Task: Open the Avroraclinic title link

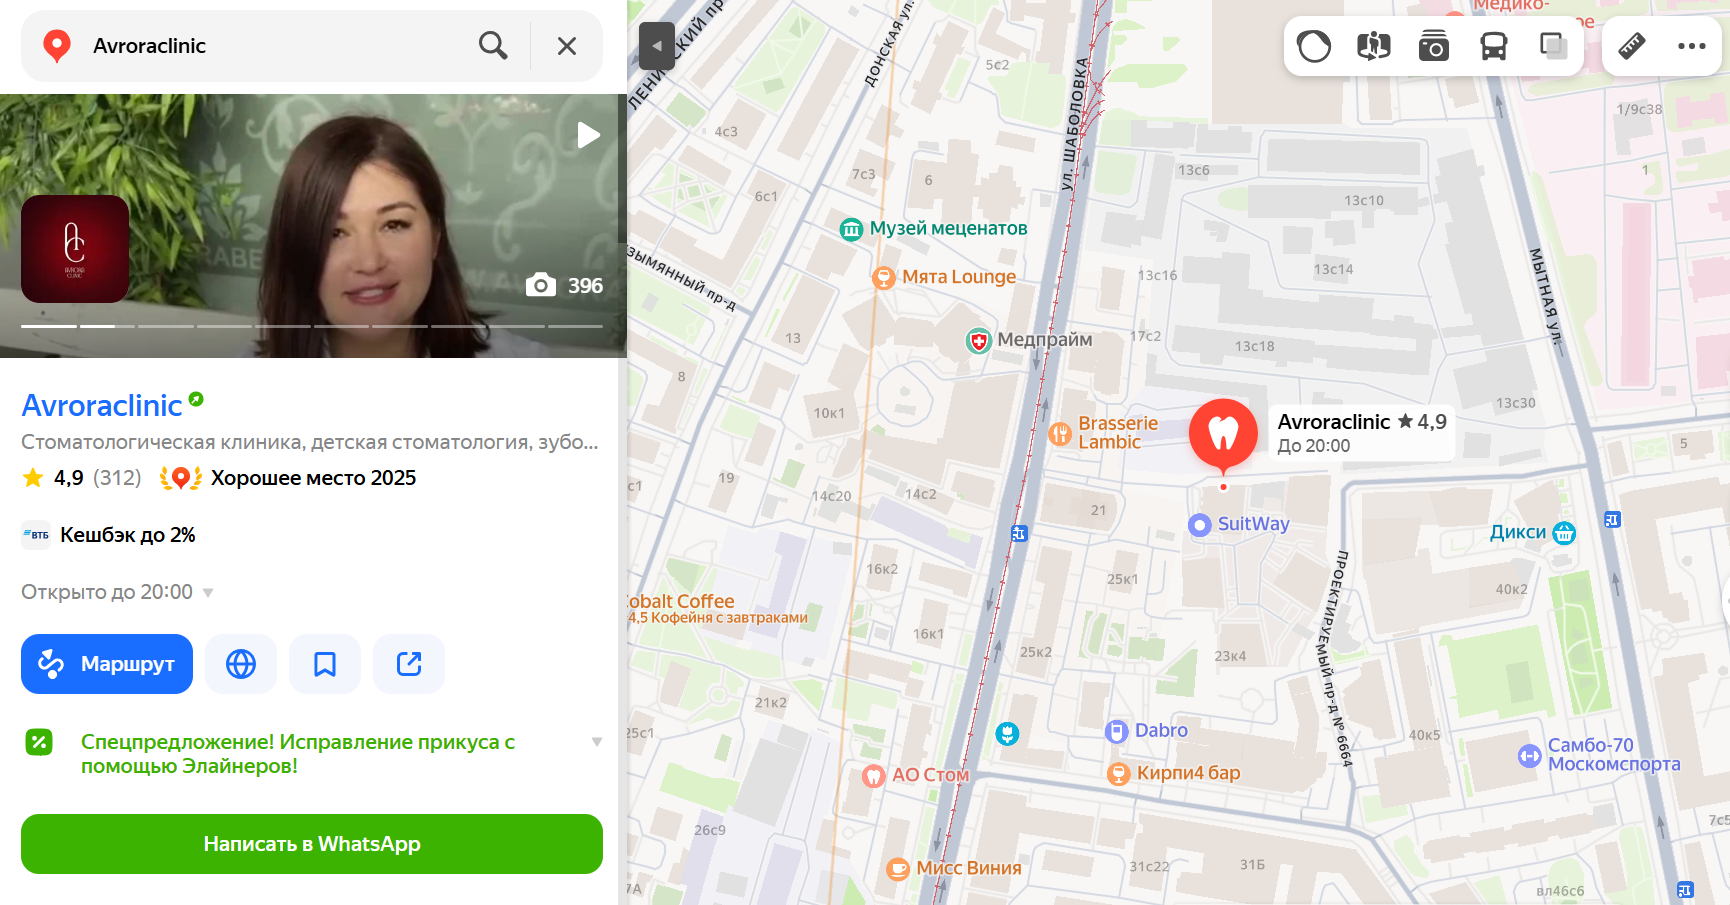Action: [102, 405]
